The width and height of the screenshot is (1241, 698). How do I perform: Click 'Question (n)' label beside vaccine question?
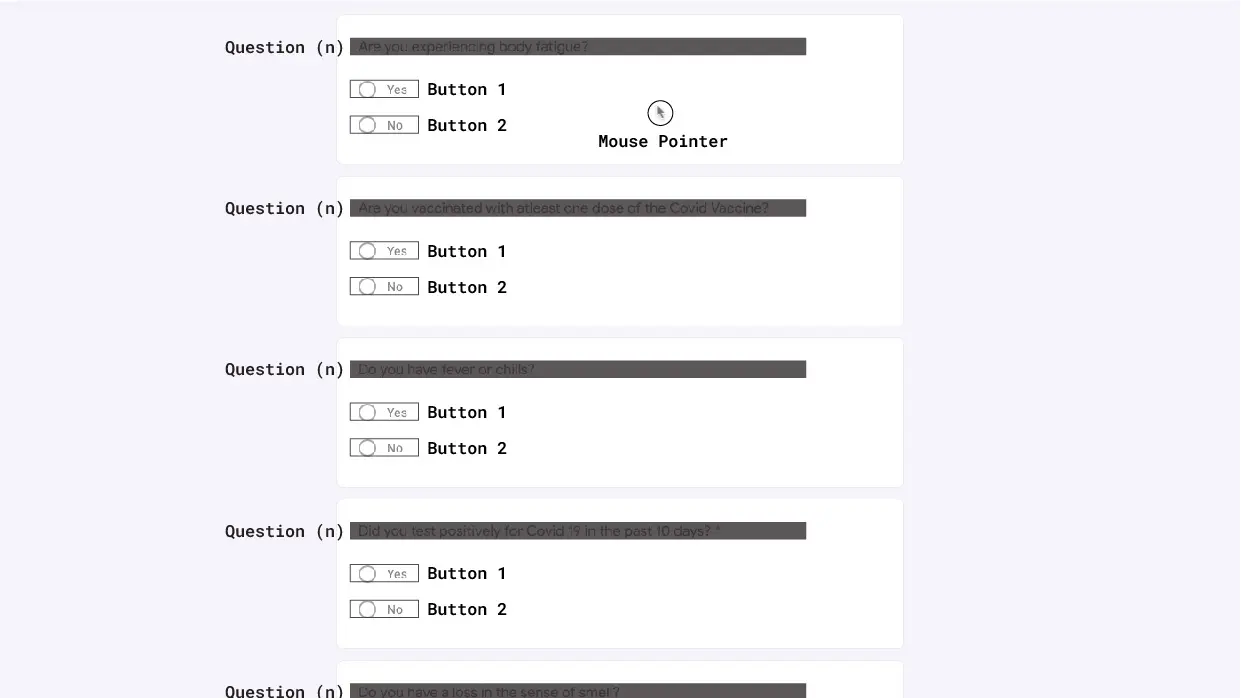tap(285, 208)
